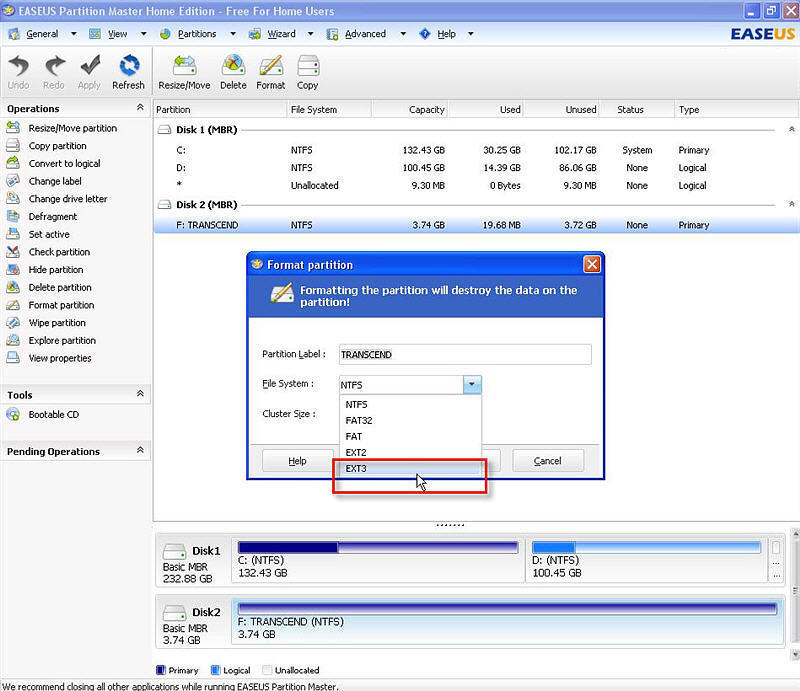
Task: Collapse the Pending Operations panel
Action: pyautogui.click(x=140, y=450)
